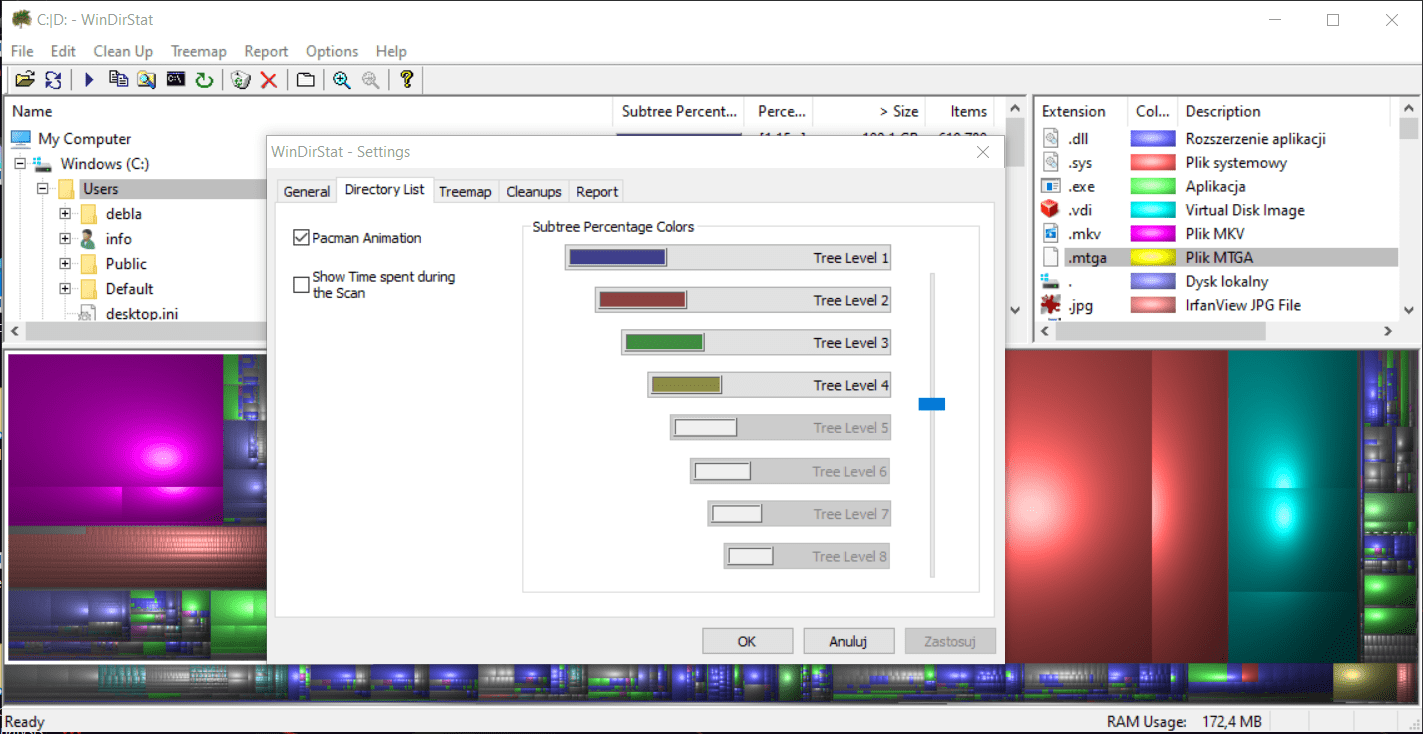
Task: Click the Properties toolbar icon
Action: (306, 80)
